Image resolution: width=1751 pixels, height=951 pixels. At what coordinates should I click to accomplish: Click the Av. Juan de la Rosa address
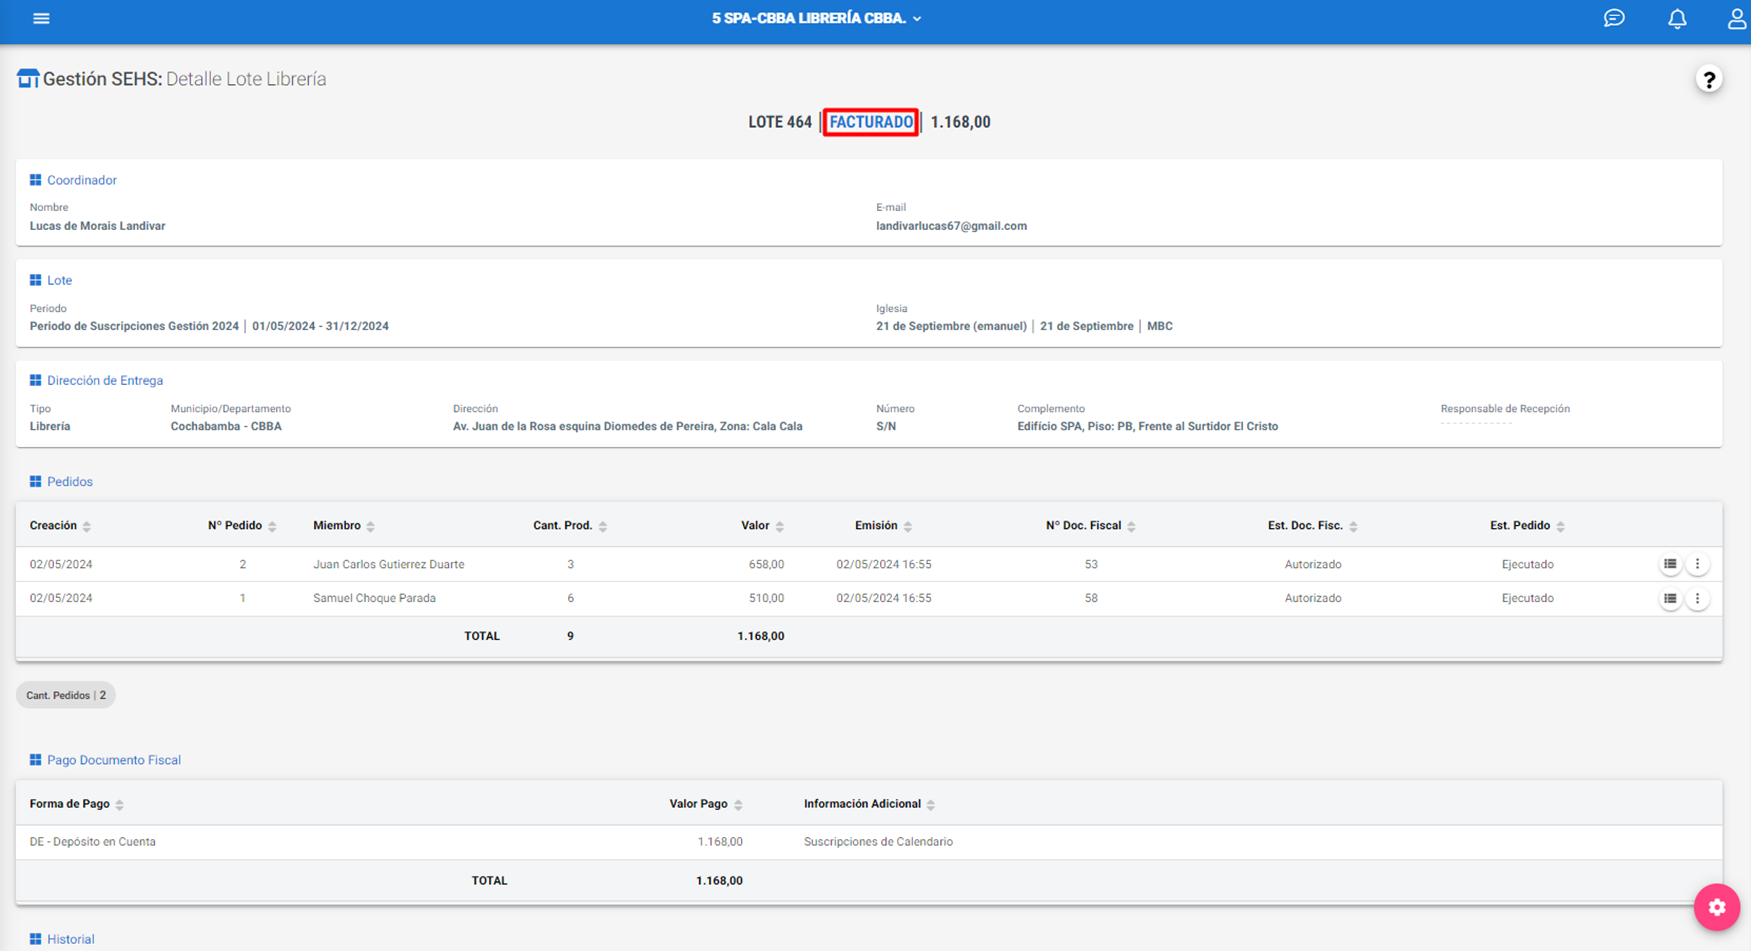point(627,426)
